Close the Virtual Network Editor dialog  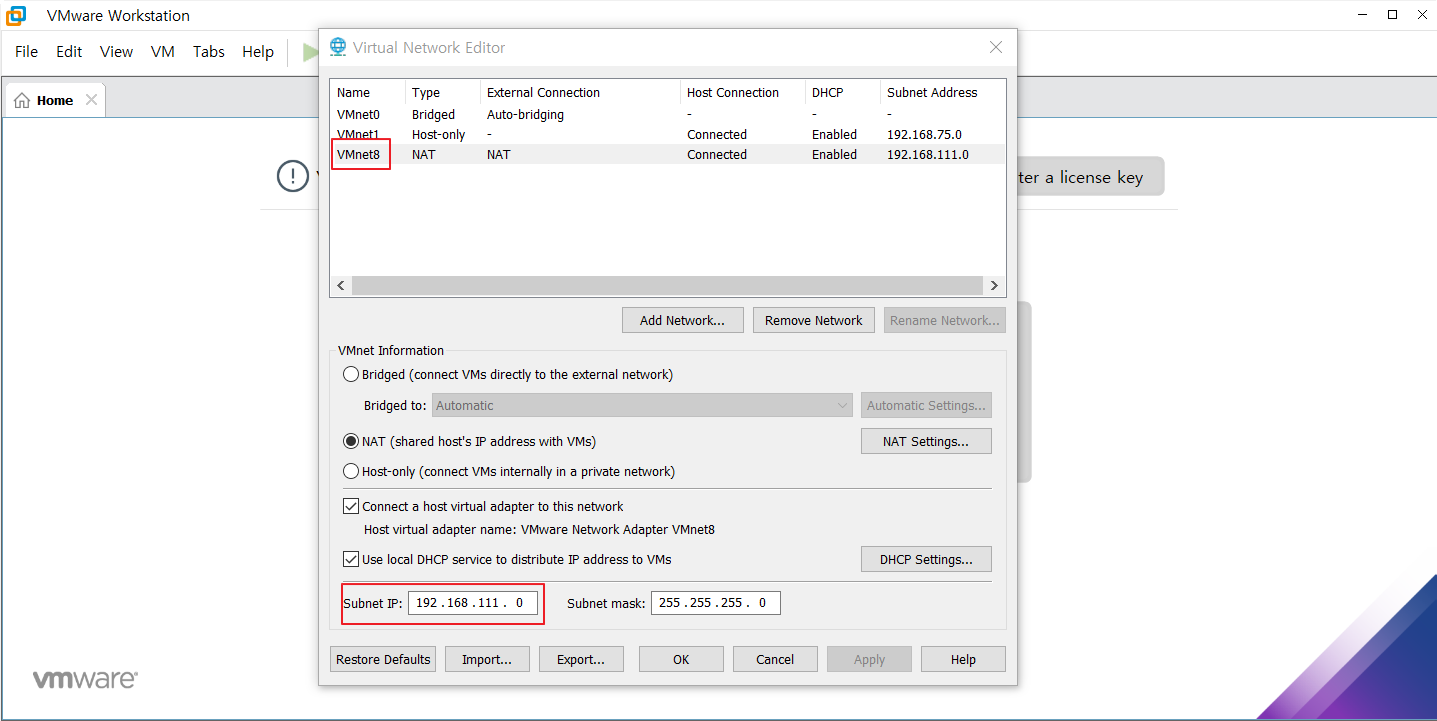pyautogui.click(x=996, y=47)
